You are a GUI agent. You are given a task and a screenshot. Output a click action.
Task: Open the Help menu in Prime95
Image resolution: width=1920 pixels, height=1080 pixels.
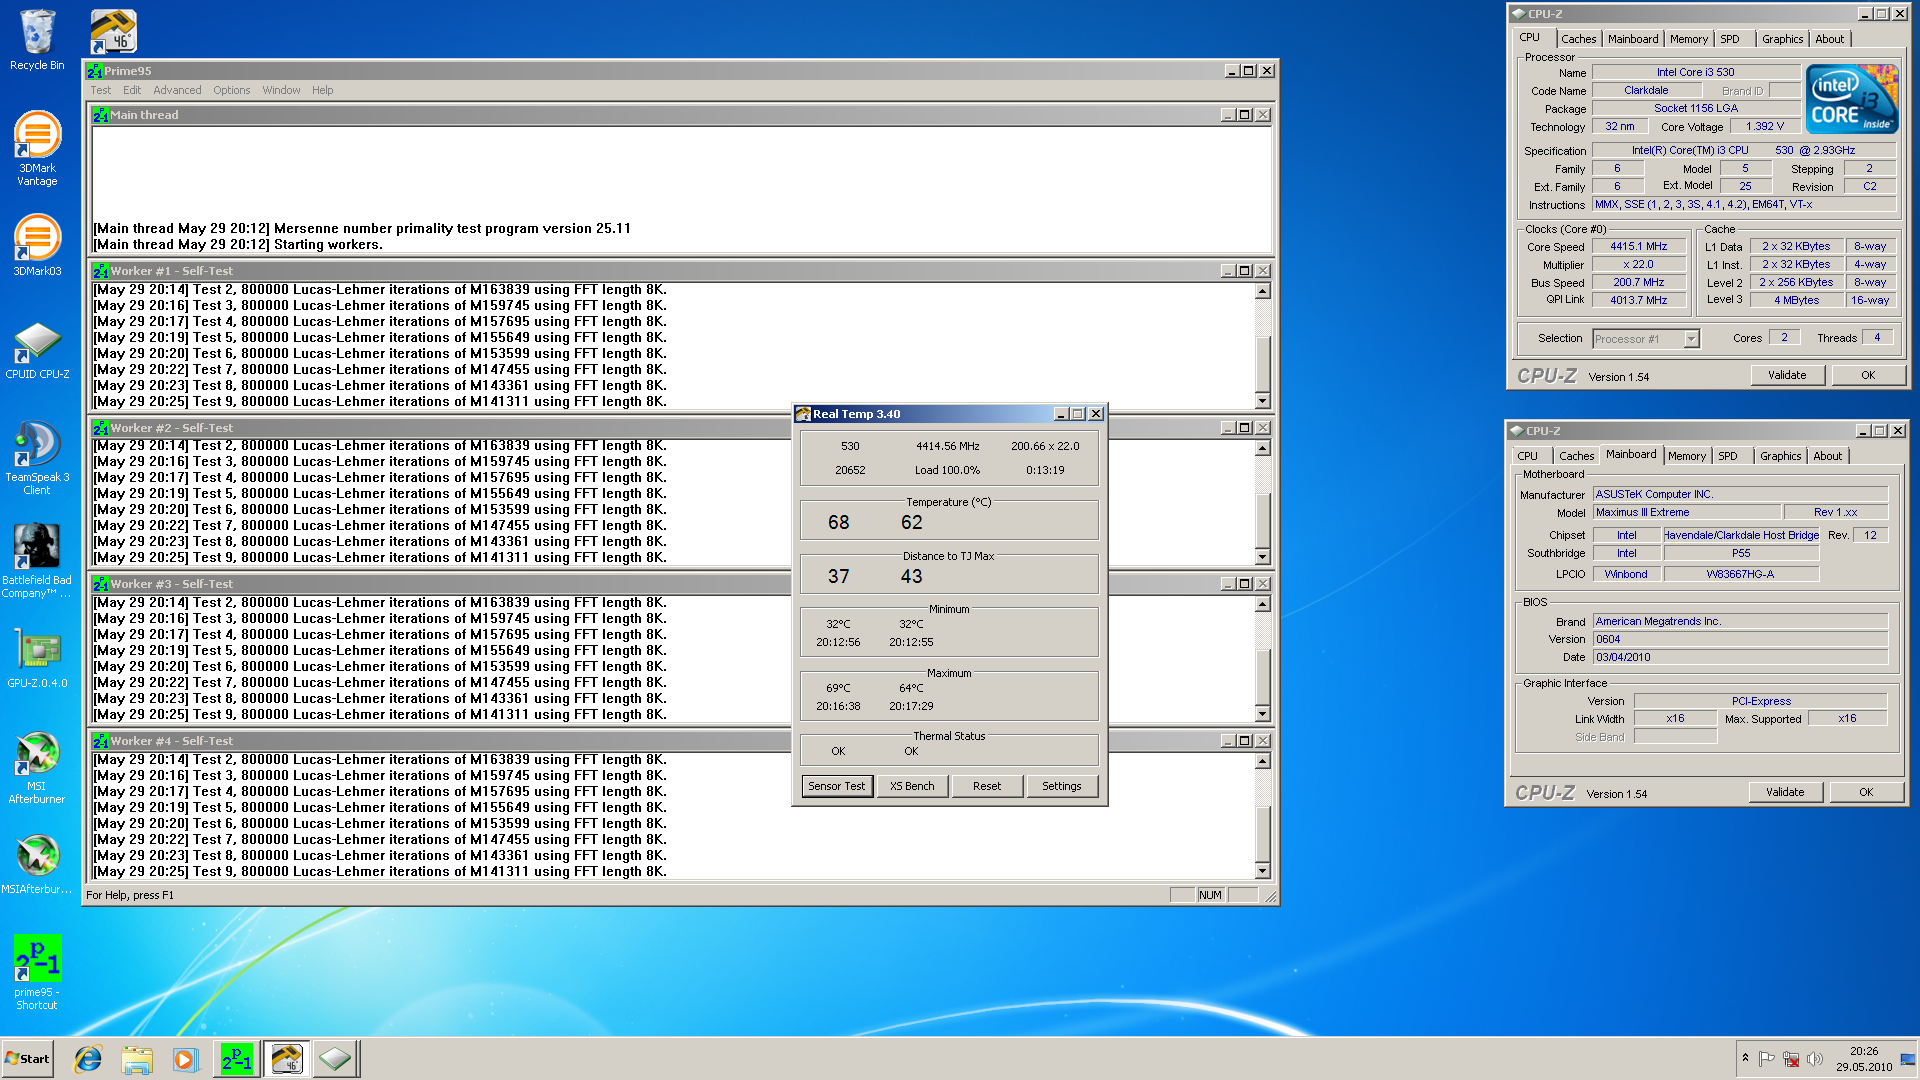(x=322, y=90)
